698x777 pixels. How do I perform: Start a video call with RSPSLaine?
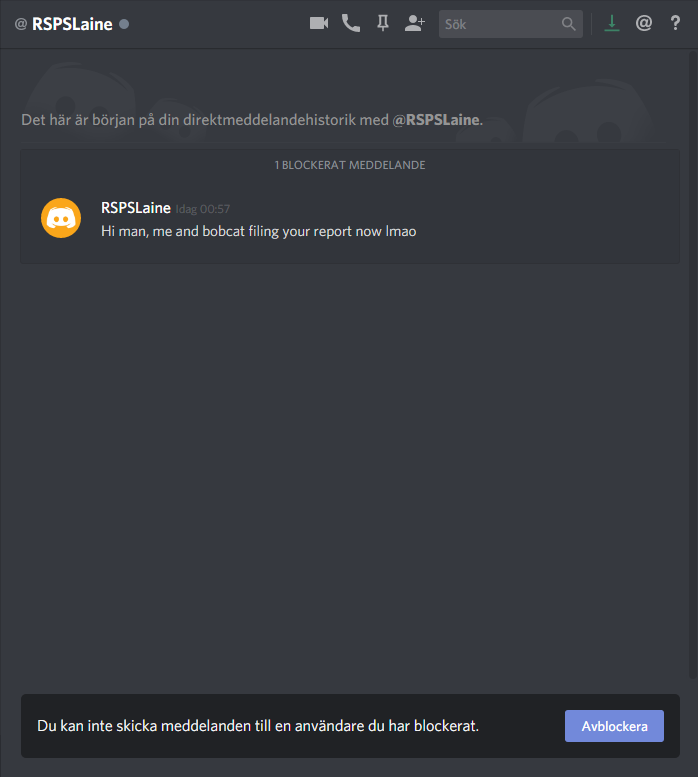tap(319, 23)
